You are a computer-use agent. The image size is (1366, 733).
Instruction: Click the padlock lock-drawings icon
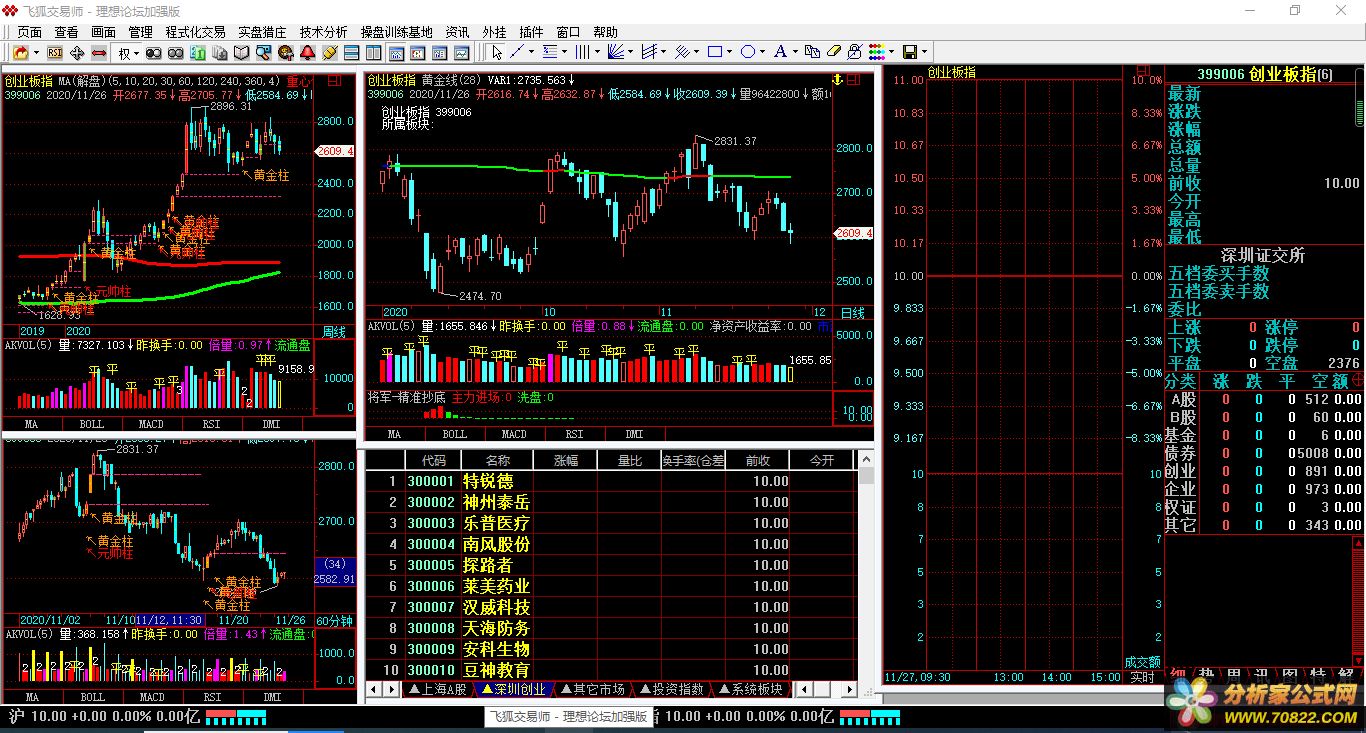[x=854, y=52]
